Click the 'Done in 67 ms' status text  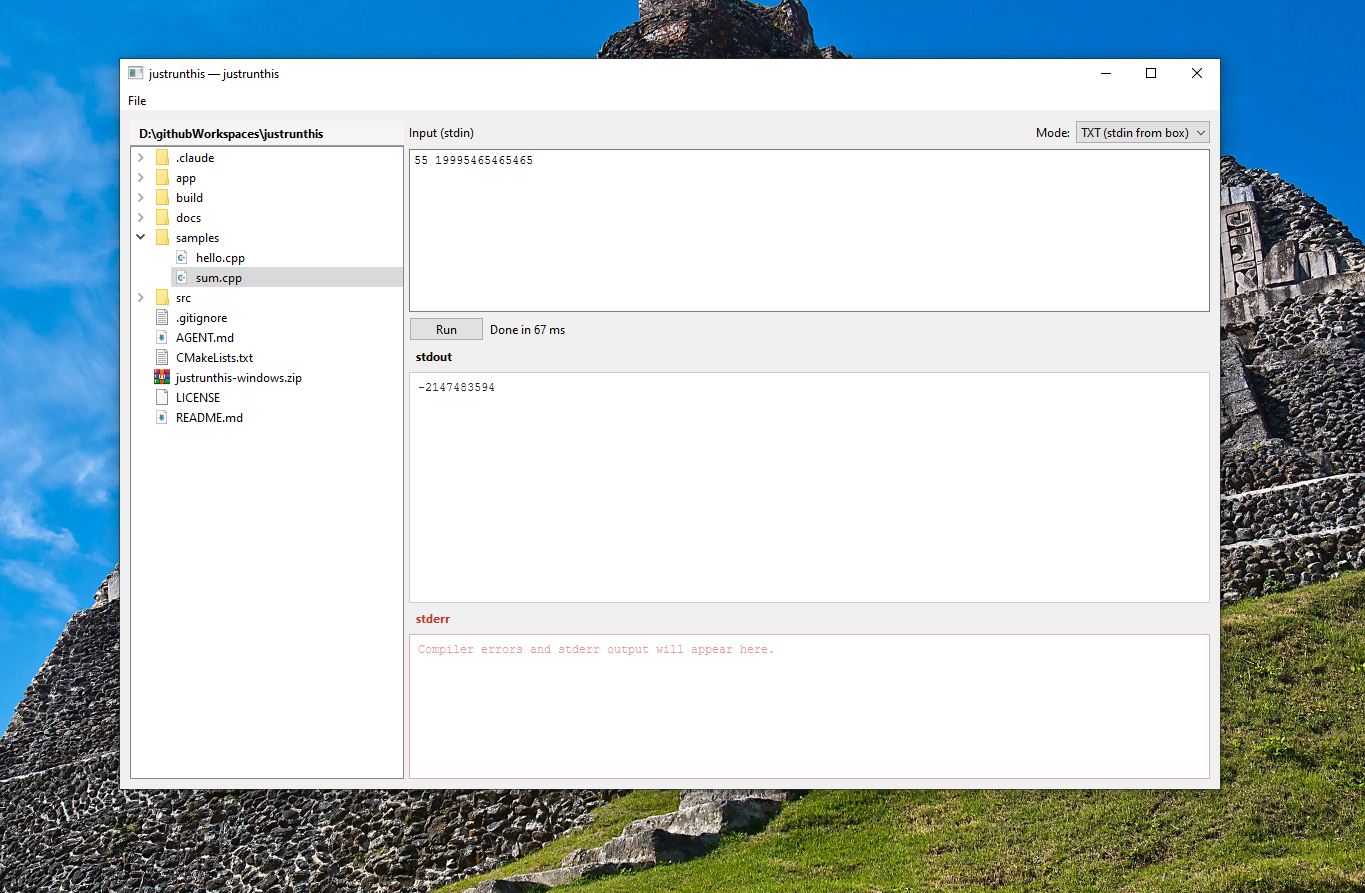(x=527, y=330)
